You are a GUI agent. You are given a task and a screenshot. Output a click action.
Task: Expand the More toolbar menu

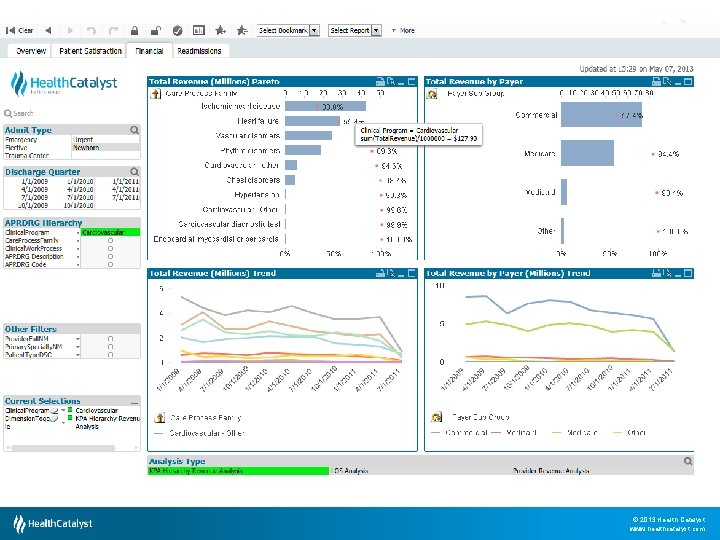point(403,30)
